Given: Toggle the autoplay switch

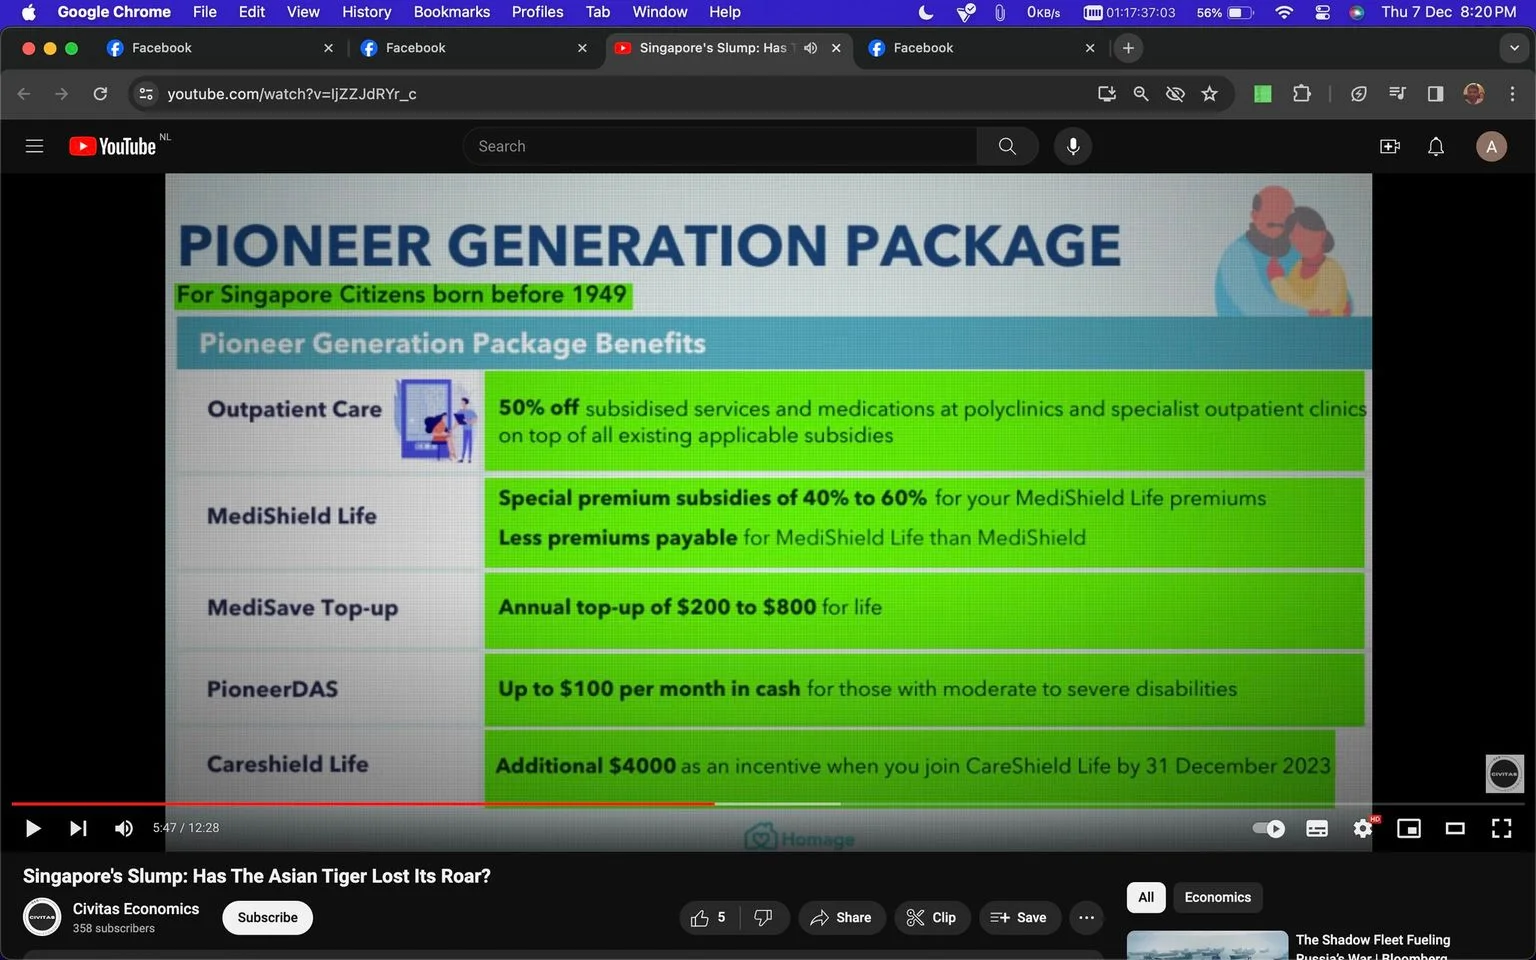Looking at the screenshot, I should pos(1269,828).
